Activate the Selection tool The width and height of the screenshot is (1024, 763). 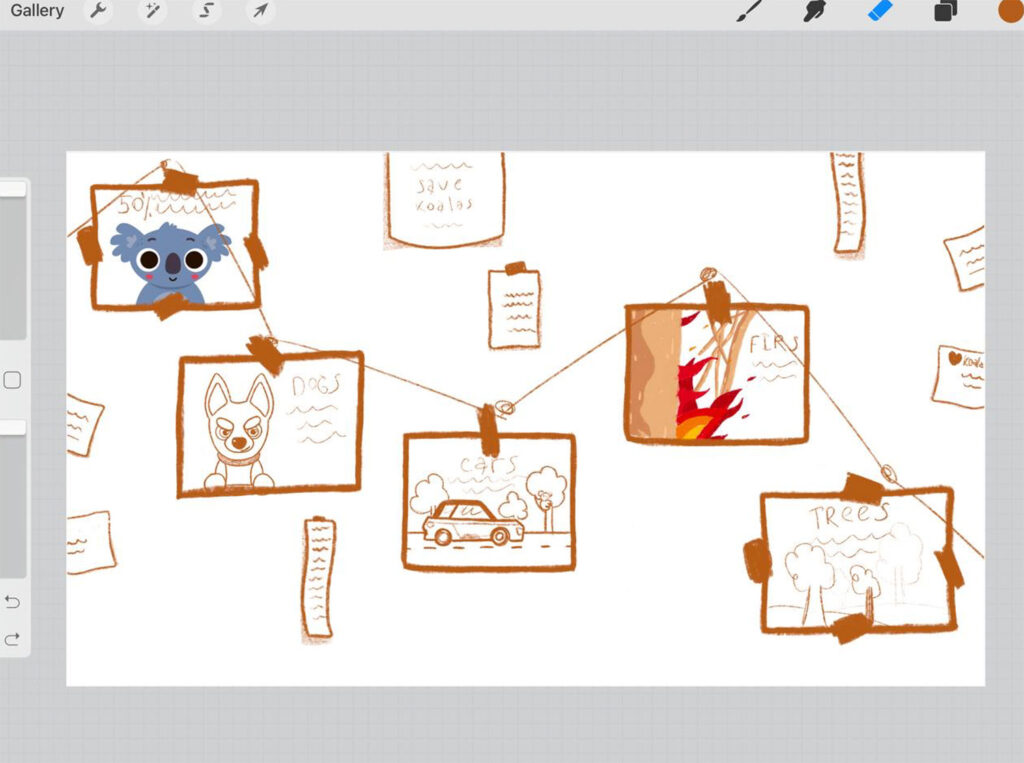(x=206, y=11)
